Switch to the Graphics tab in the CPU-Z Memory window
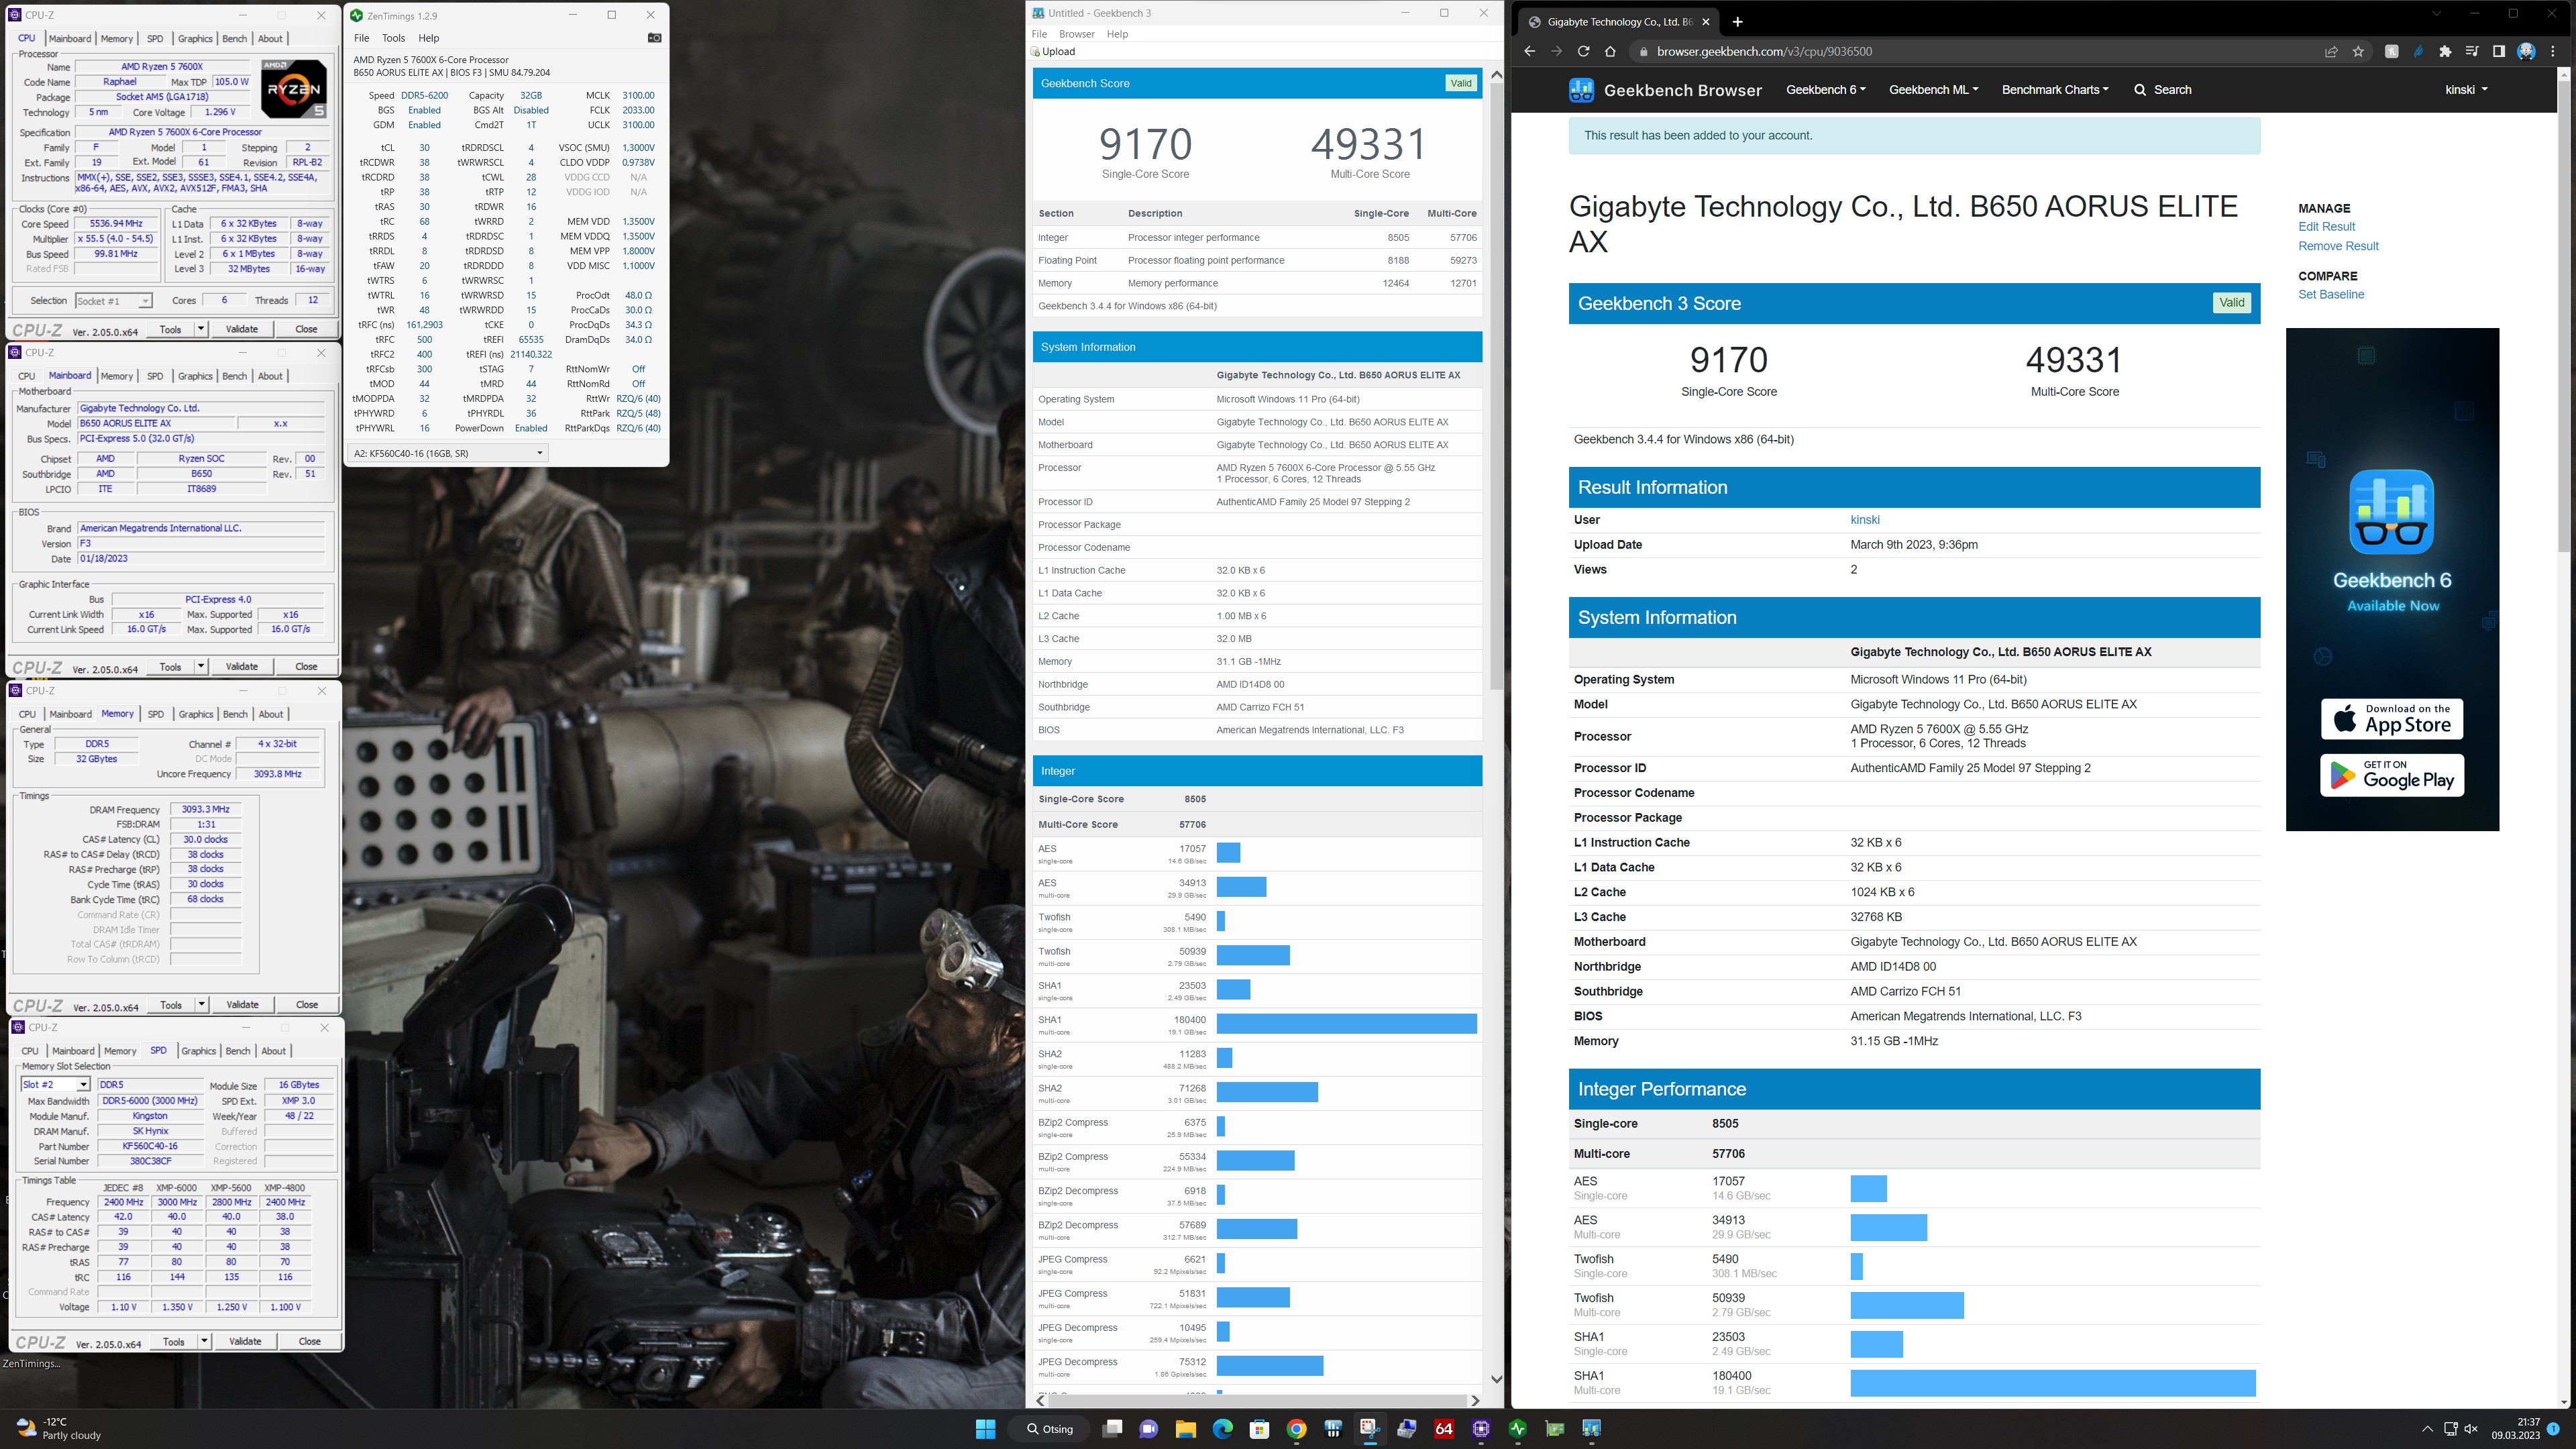Image resolution: width=2576 pixels, height=1449 pixels. (195, 714)
